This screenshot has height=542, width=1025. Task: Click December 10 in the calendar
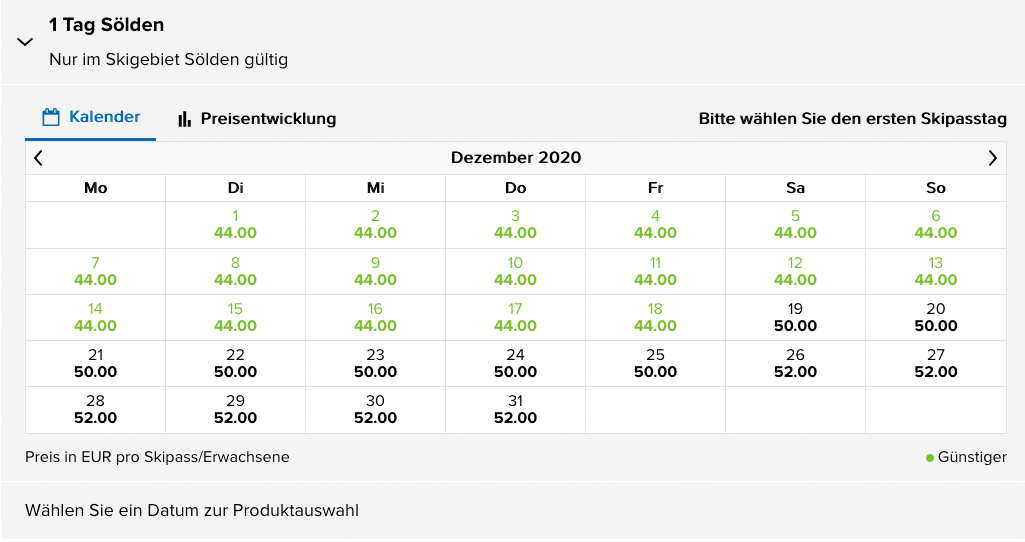pyautogui.click(x=516, y=271)
